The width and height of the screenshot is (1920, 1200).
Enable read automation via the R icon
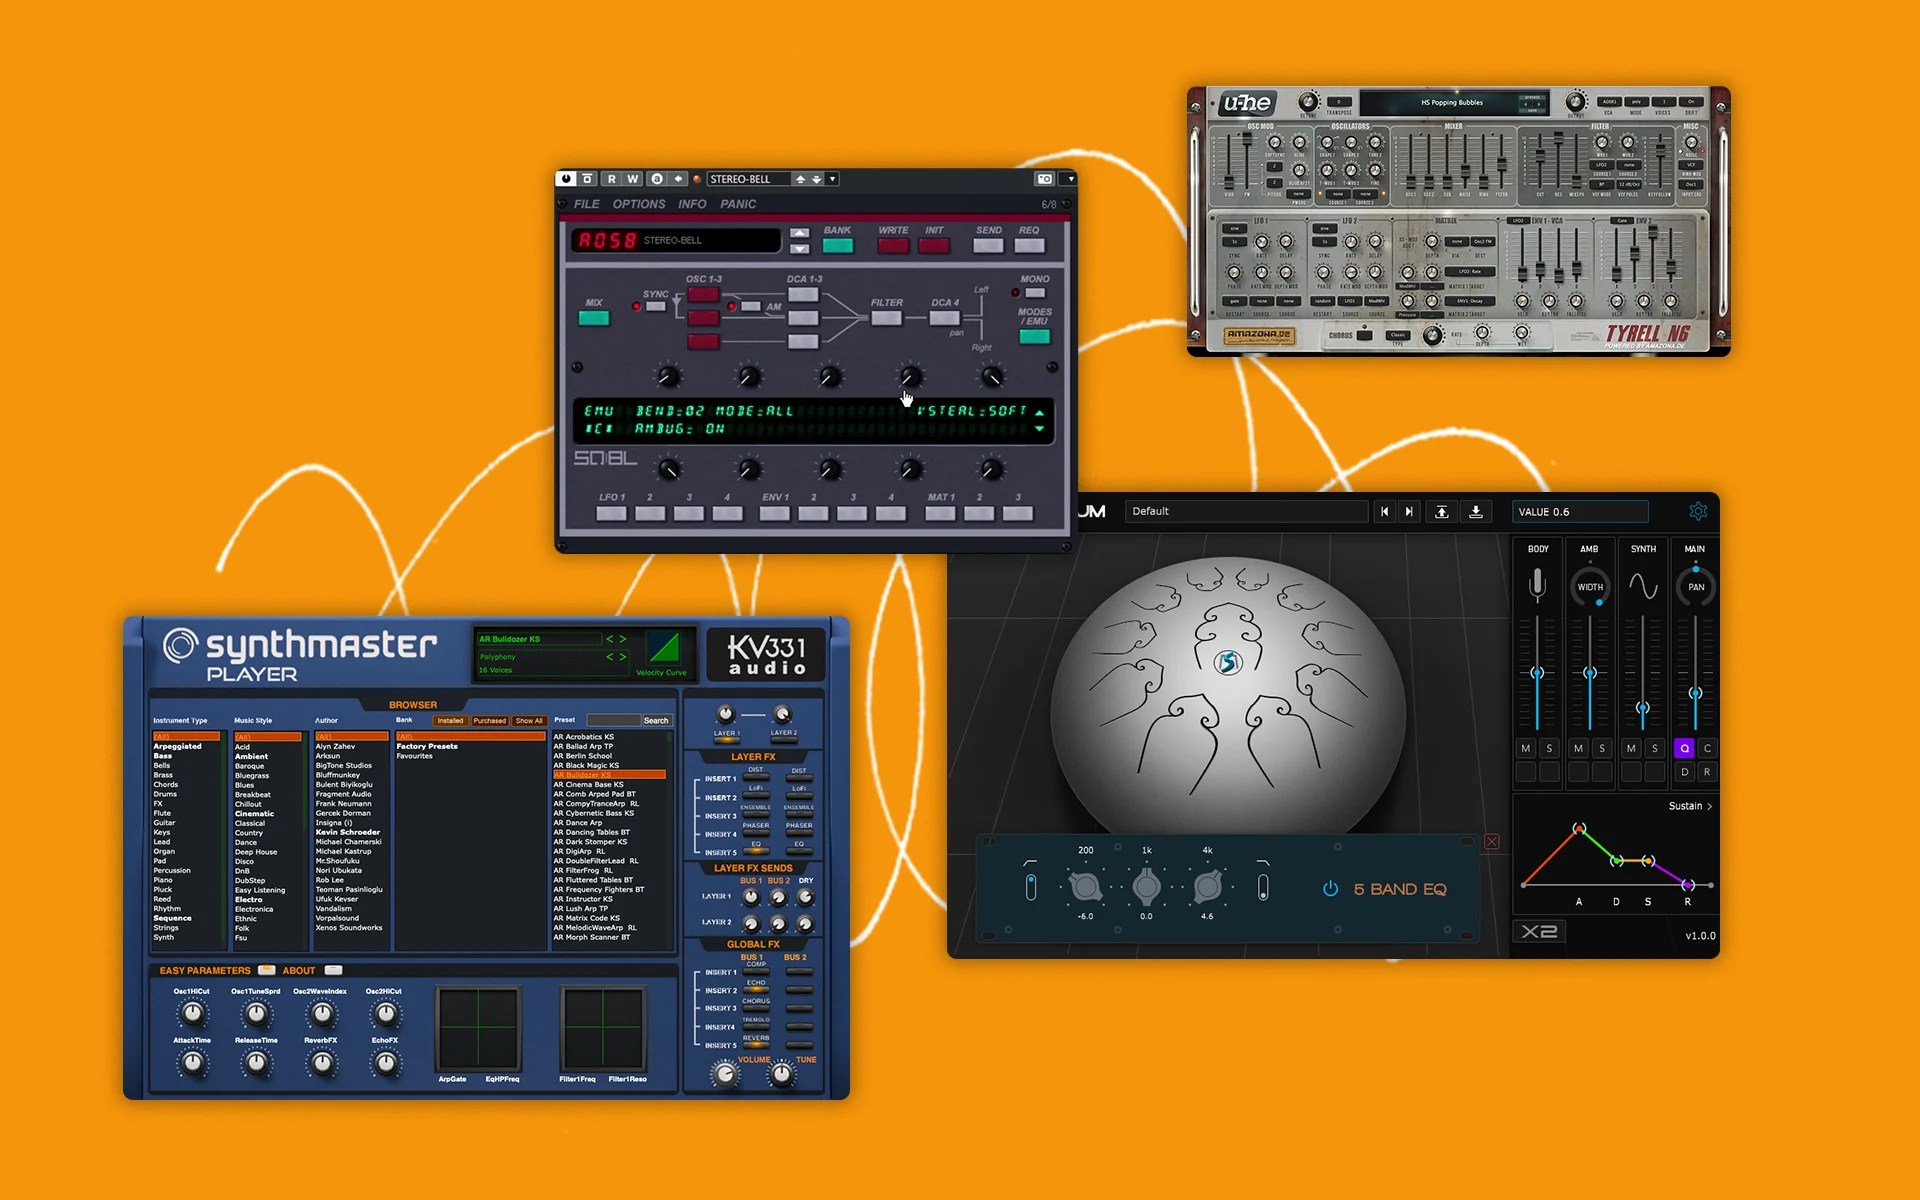coord(610,178)
